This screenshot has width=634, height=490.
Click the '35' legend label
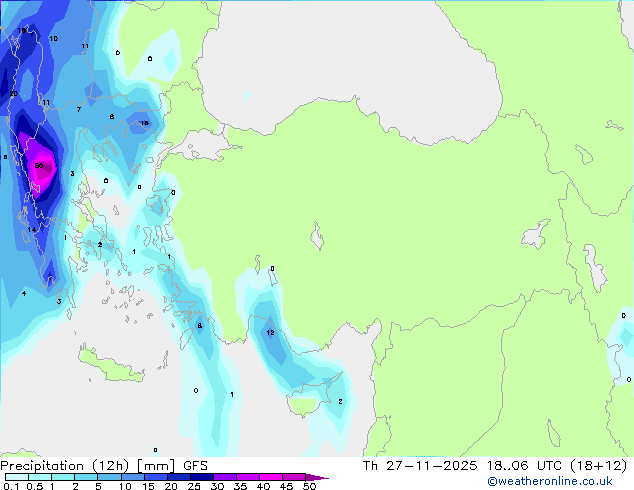pyautogui.click(x=240, y=486)
